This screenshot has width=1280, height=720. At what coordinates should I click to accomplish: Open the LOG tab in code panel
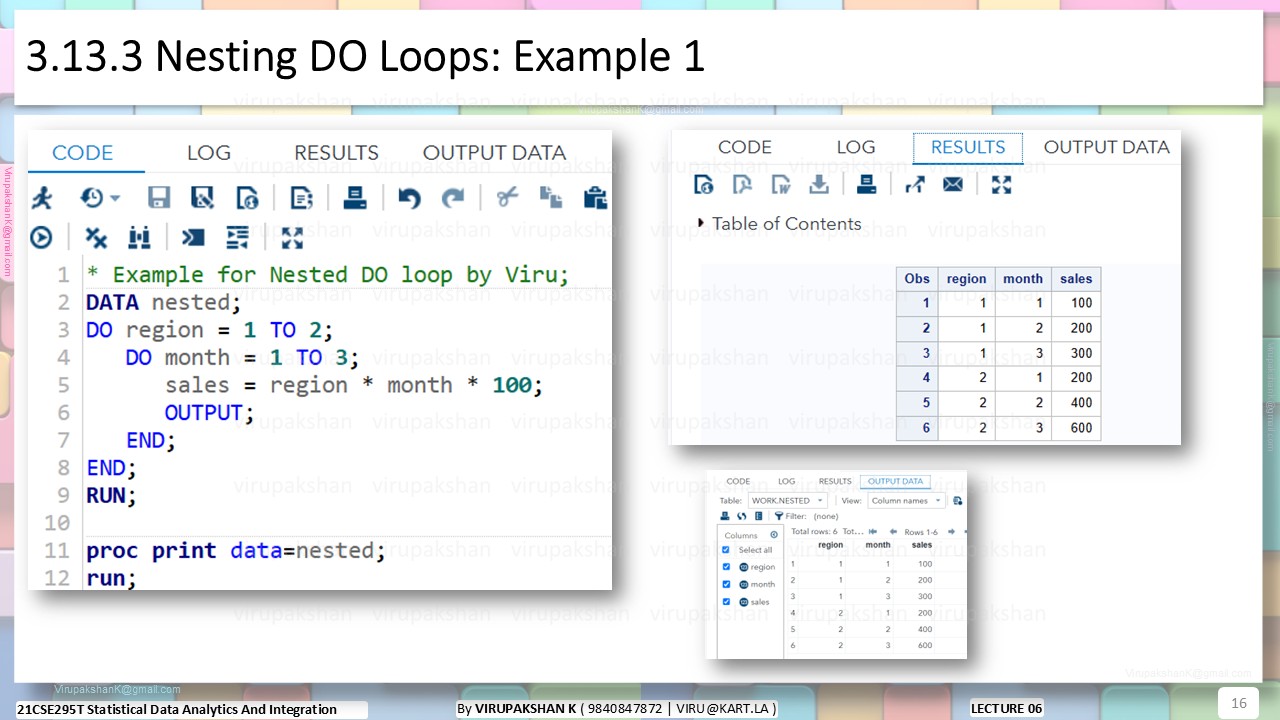209,153
